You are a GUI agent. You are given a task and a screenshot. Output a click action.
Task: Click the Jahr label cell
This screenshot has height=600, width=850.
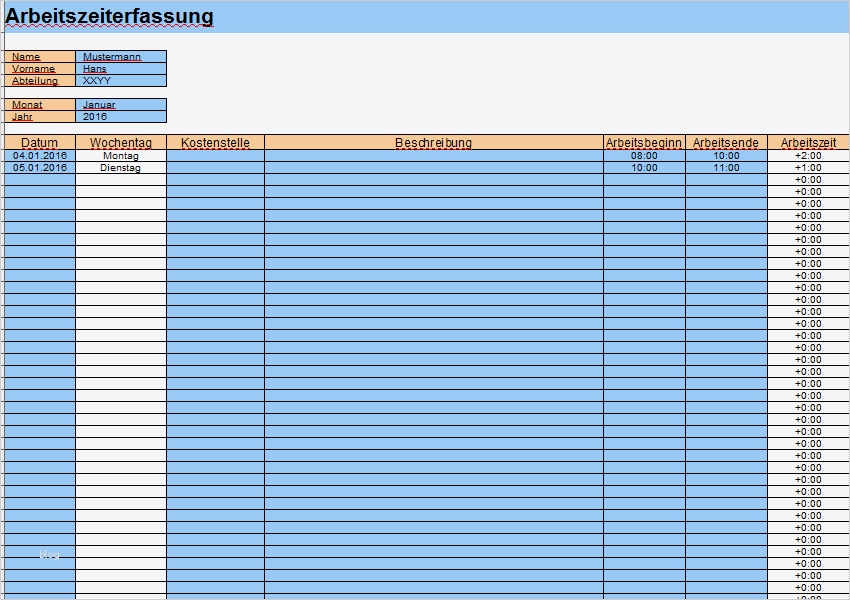(40, 117)
